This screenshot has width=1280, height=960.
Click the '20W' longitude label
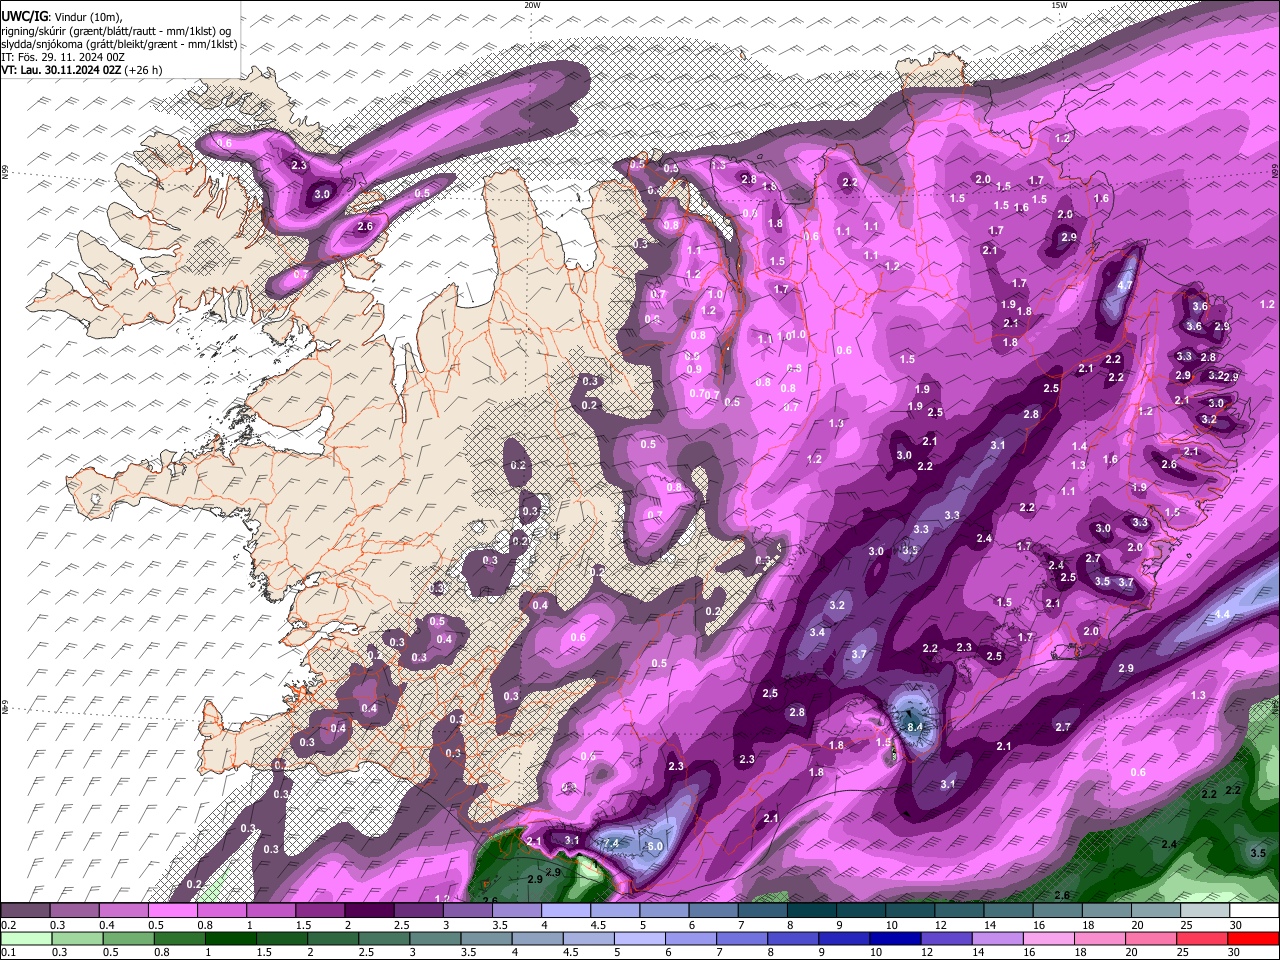tap(532, 5)
